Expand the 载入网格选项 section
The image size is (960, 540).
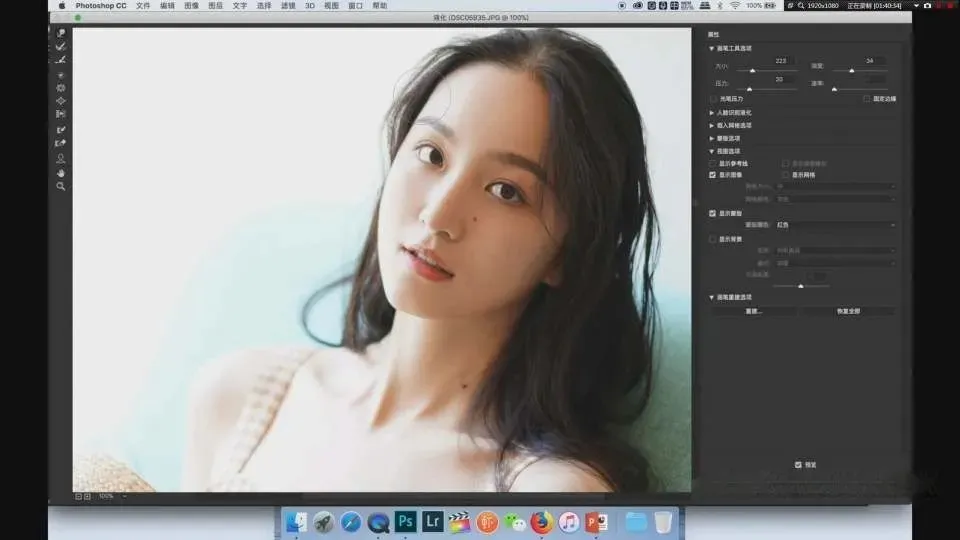711,126
